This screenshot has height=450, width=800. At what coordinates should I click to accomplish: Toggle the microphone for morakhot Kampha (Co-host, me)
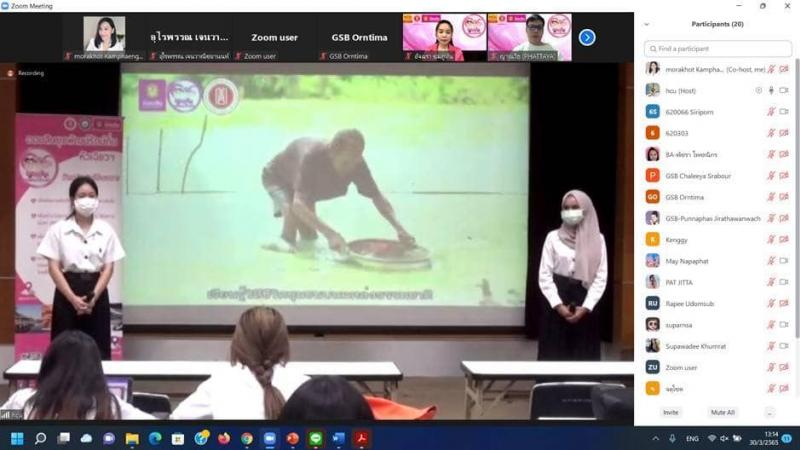click(771, 69)
